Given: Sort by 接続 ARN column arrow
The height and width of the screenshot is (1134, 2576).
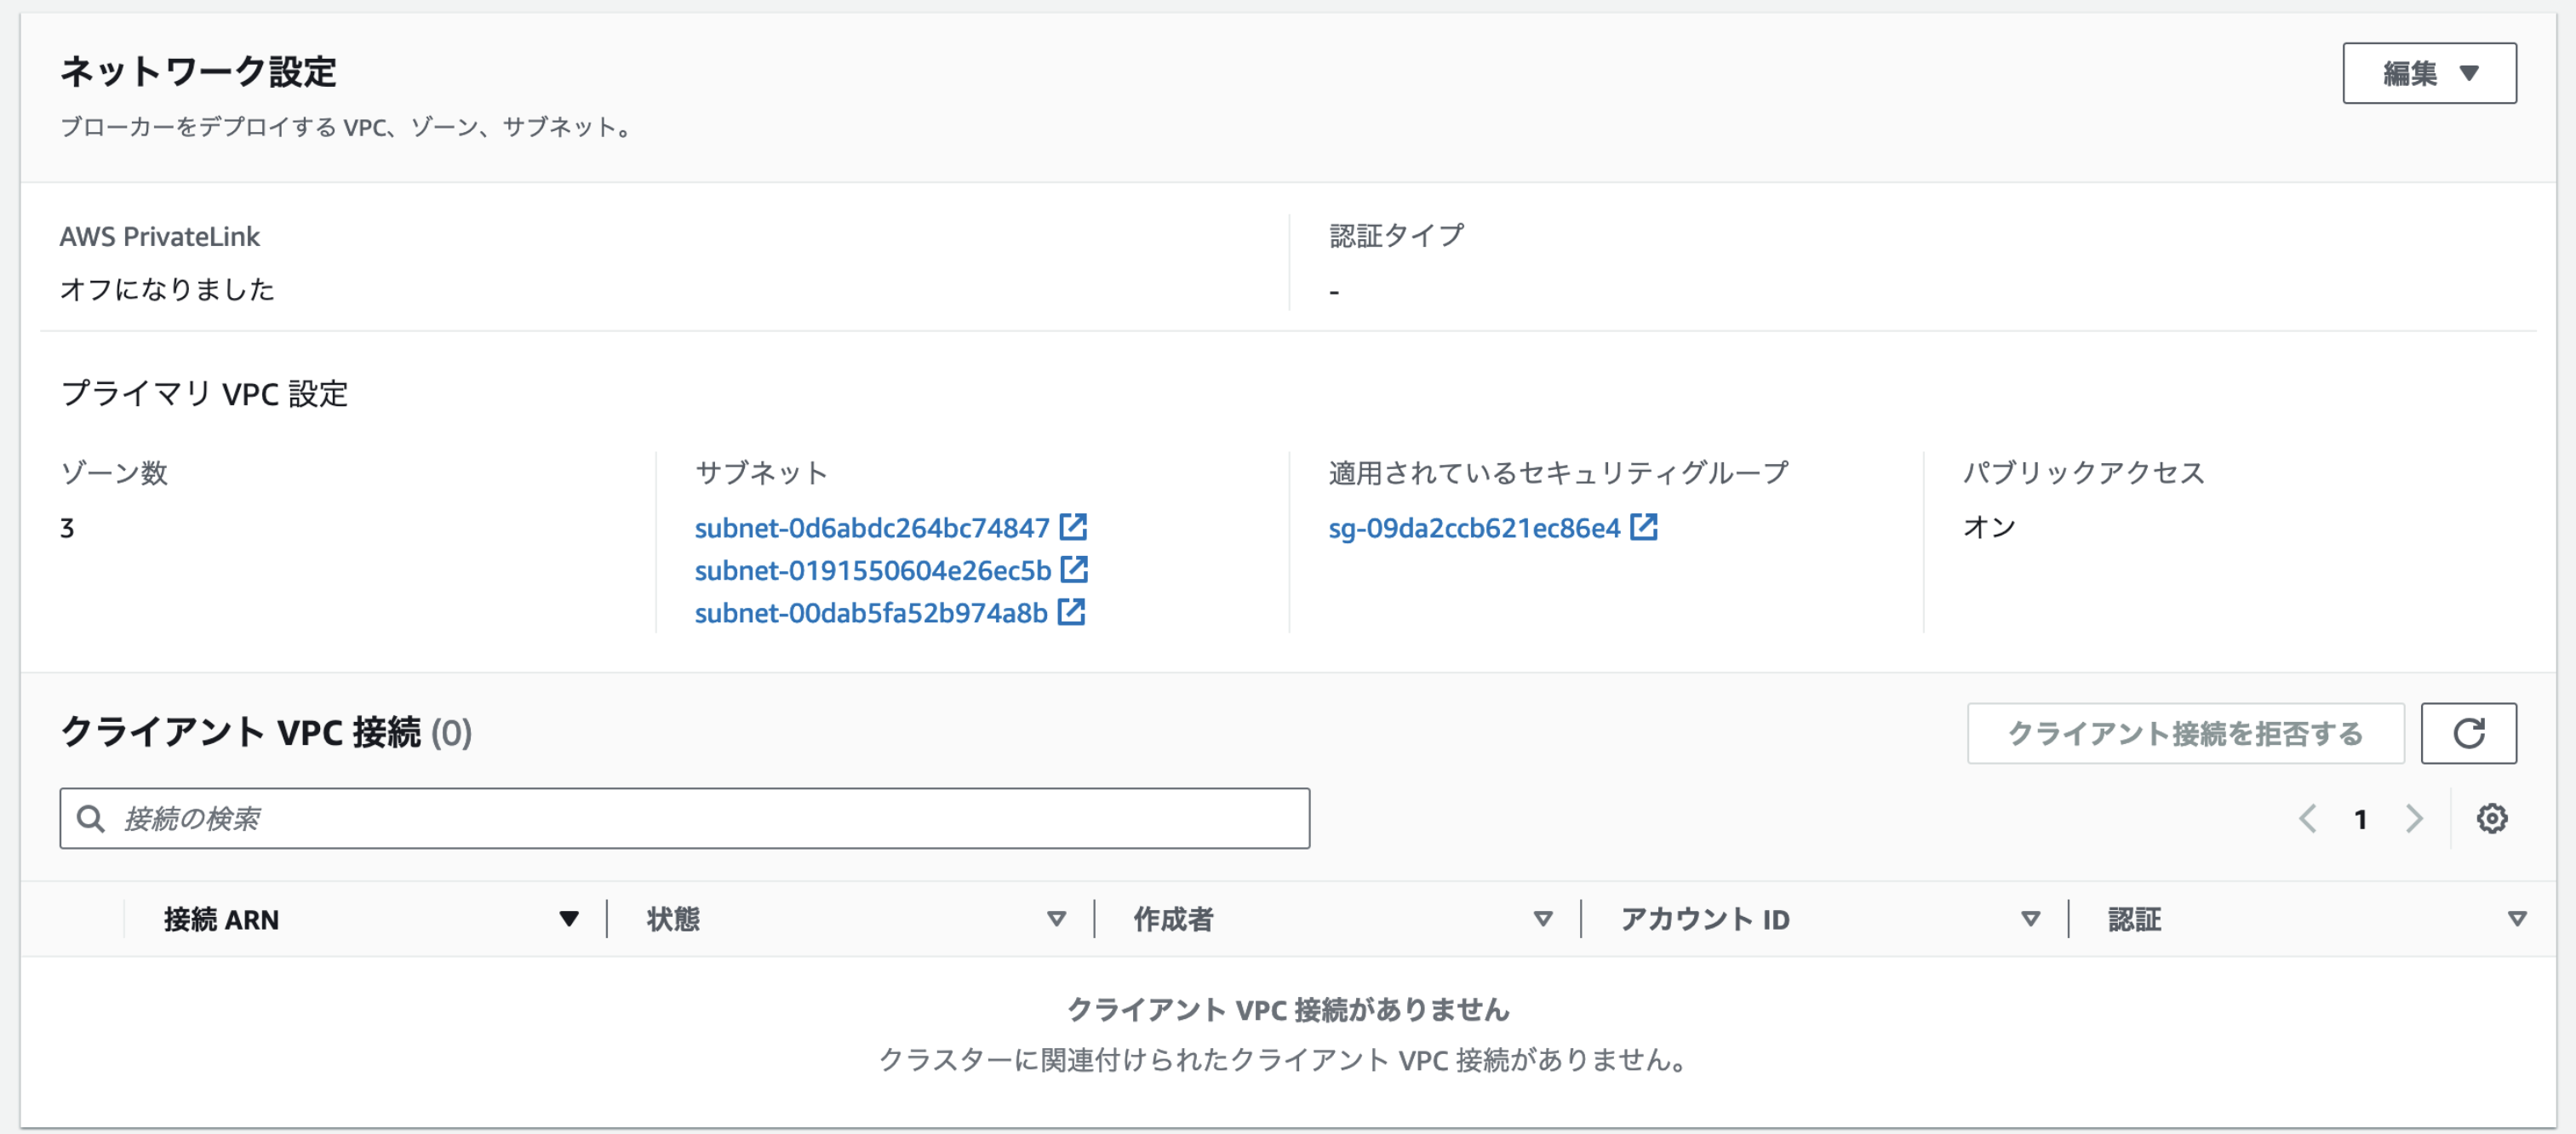Looking at the screenshot, I should click(x=568, y=918).
